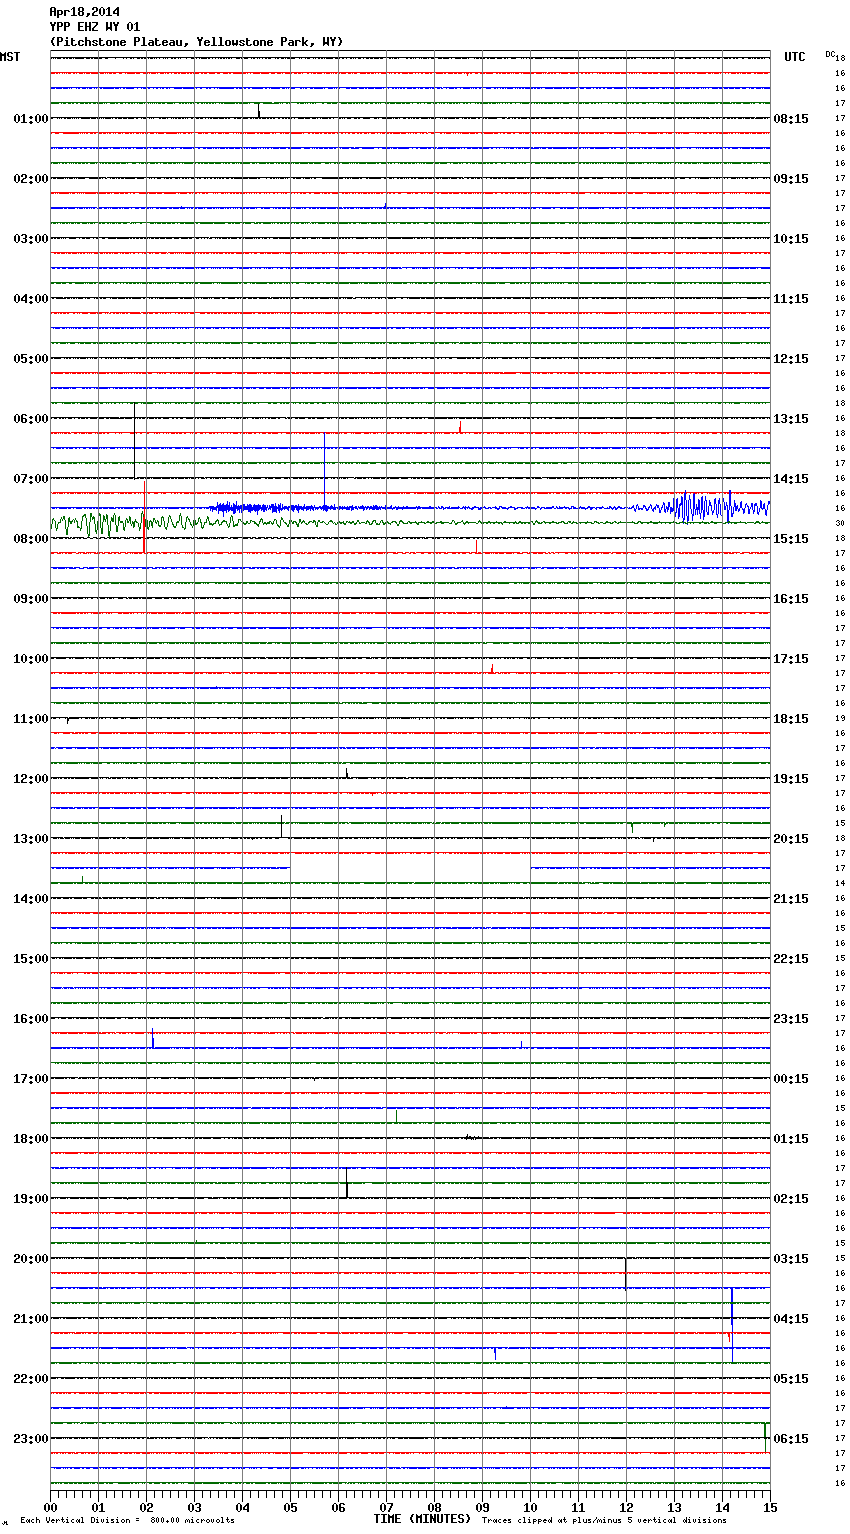This screenshot has height=1534, width=850.
Task: Click minute "03" on the bottom axis
Action: coord(194,1508)
